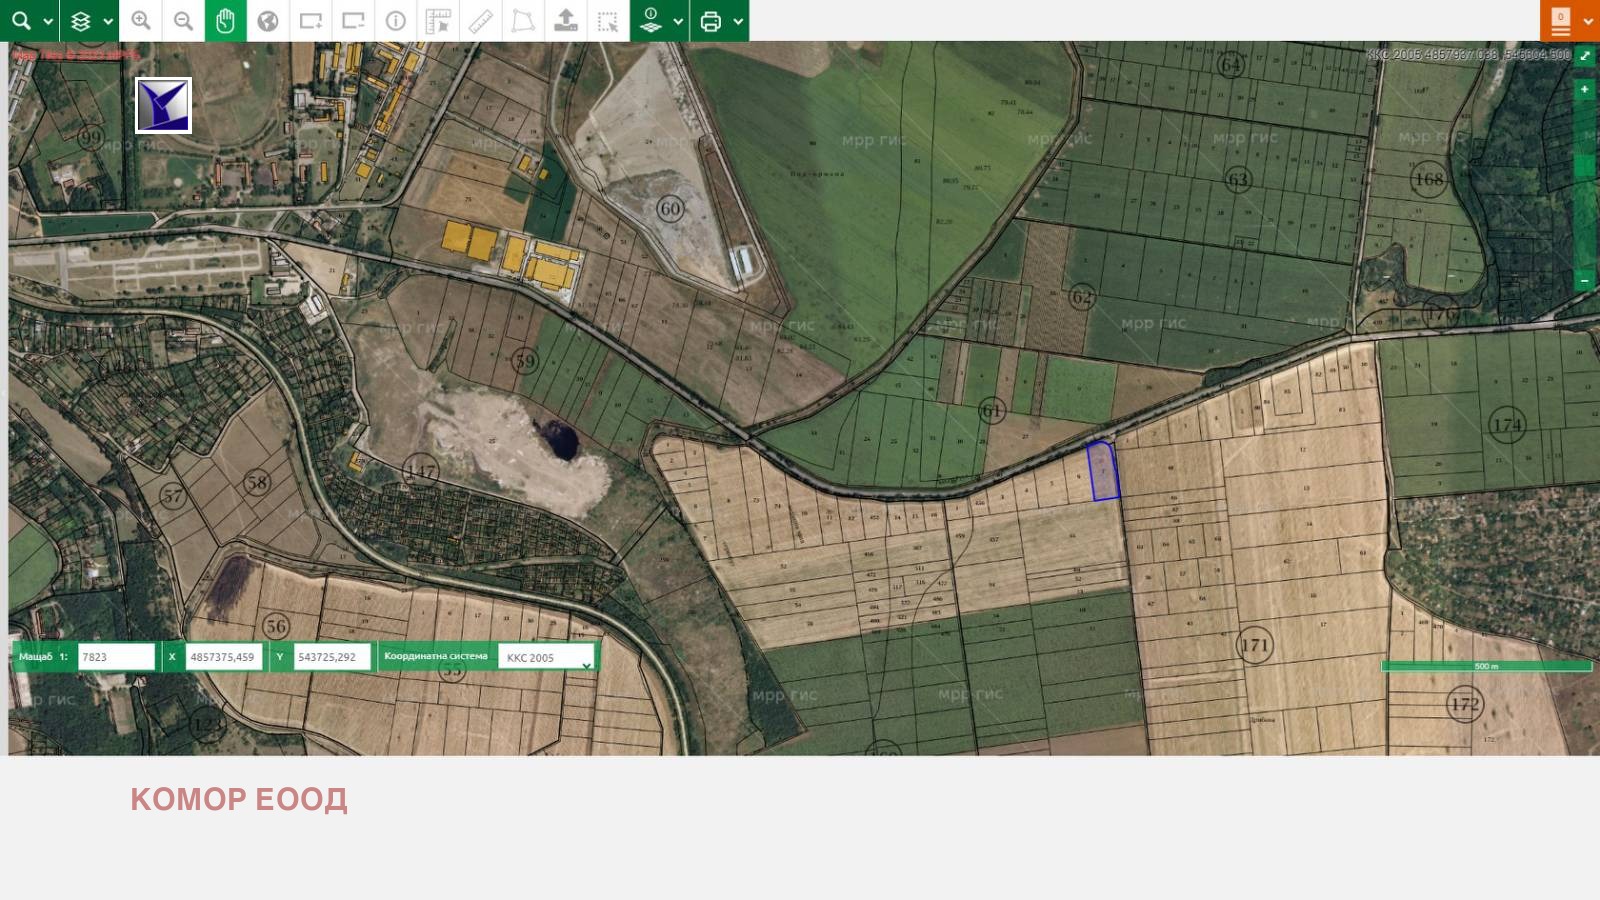Open the KKC 2005 coordinate system dropdown
The width and height of the screenshot is (1600, 900).
tap(547, 657)
